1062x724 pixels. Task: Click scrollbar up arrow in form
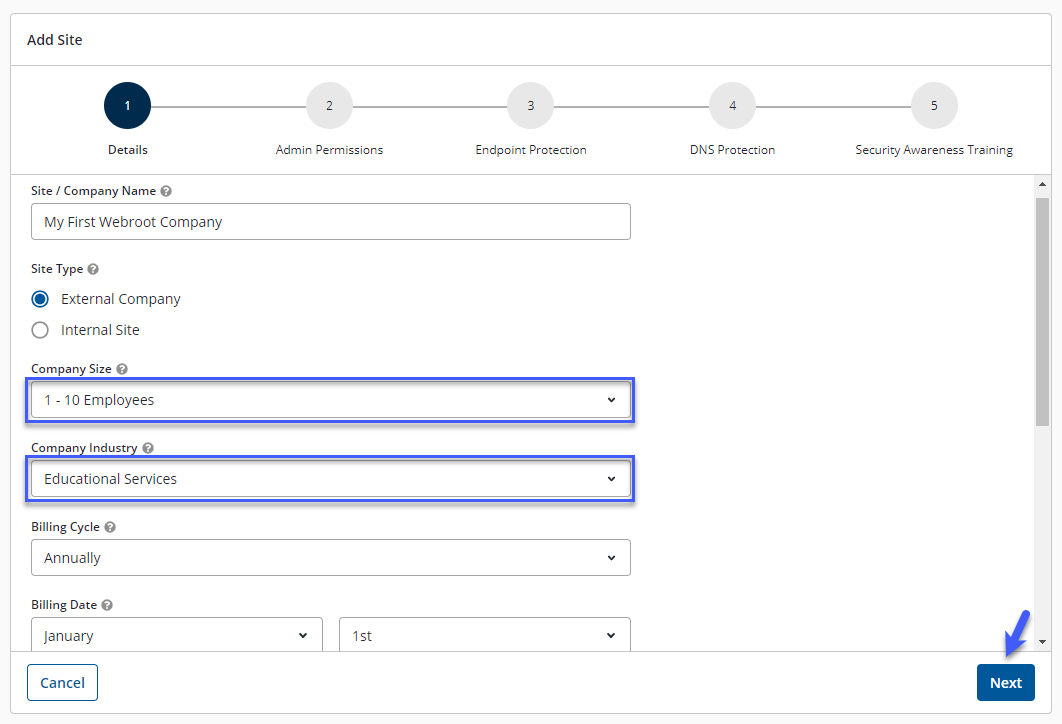[x=1042, y=185]
